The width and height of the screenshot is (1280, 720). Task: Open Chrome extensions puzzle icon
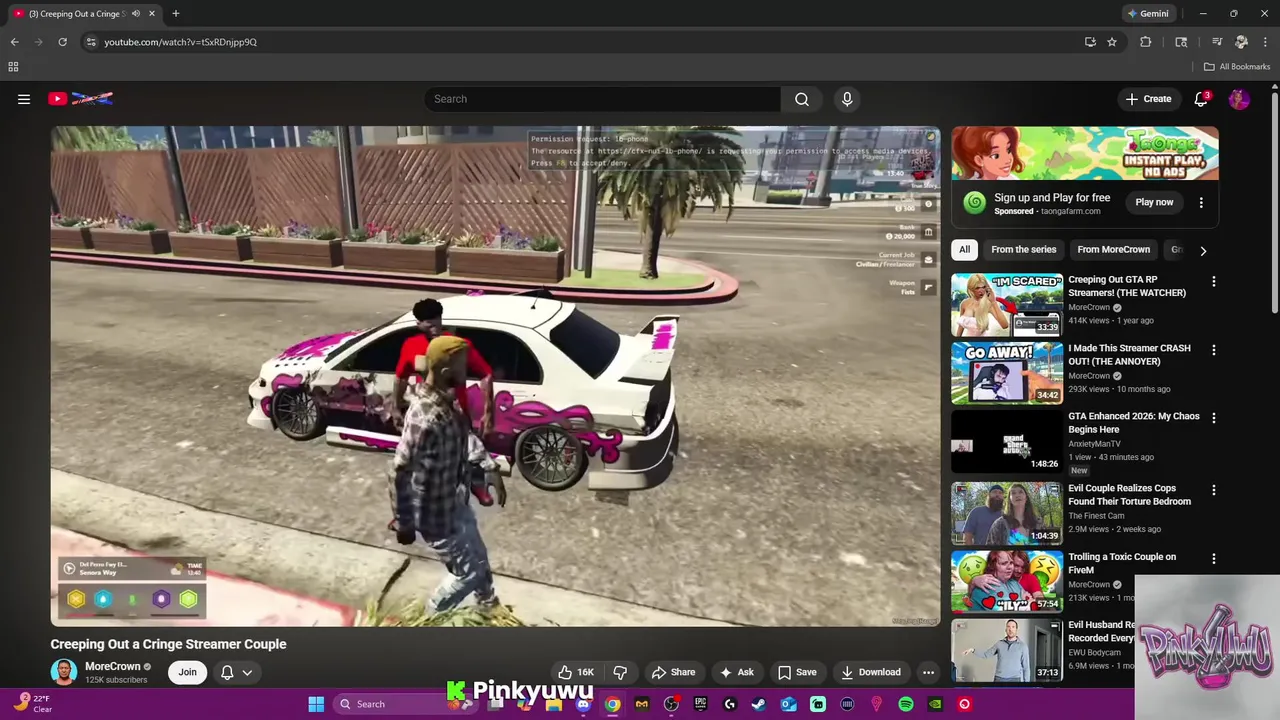1146,42
